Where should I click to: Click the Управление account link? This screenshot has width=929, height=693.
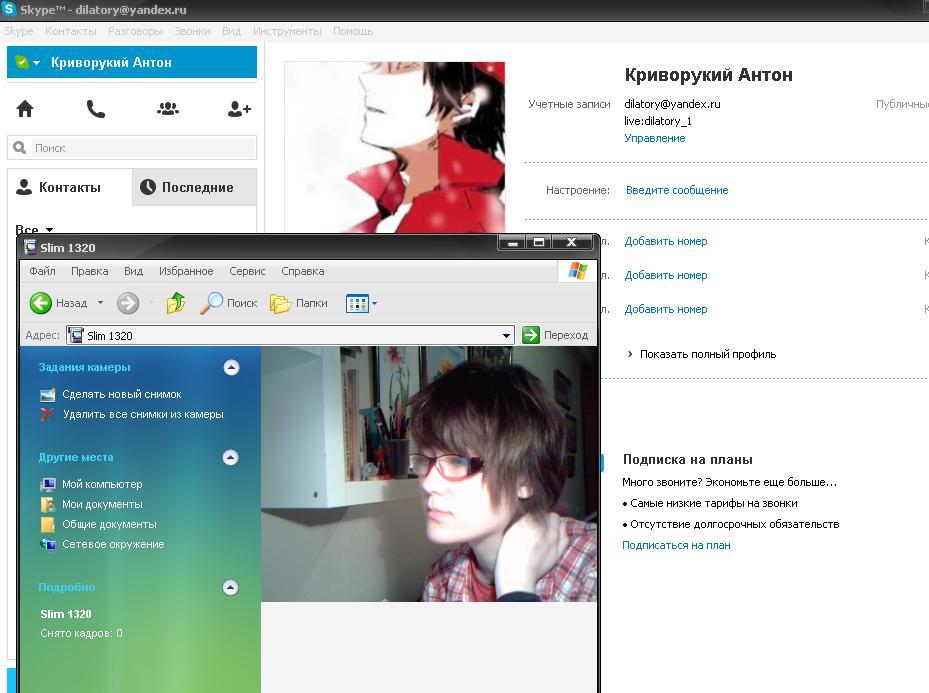coord(655,138)
